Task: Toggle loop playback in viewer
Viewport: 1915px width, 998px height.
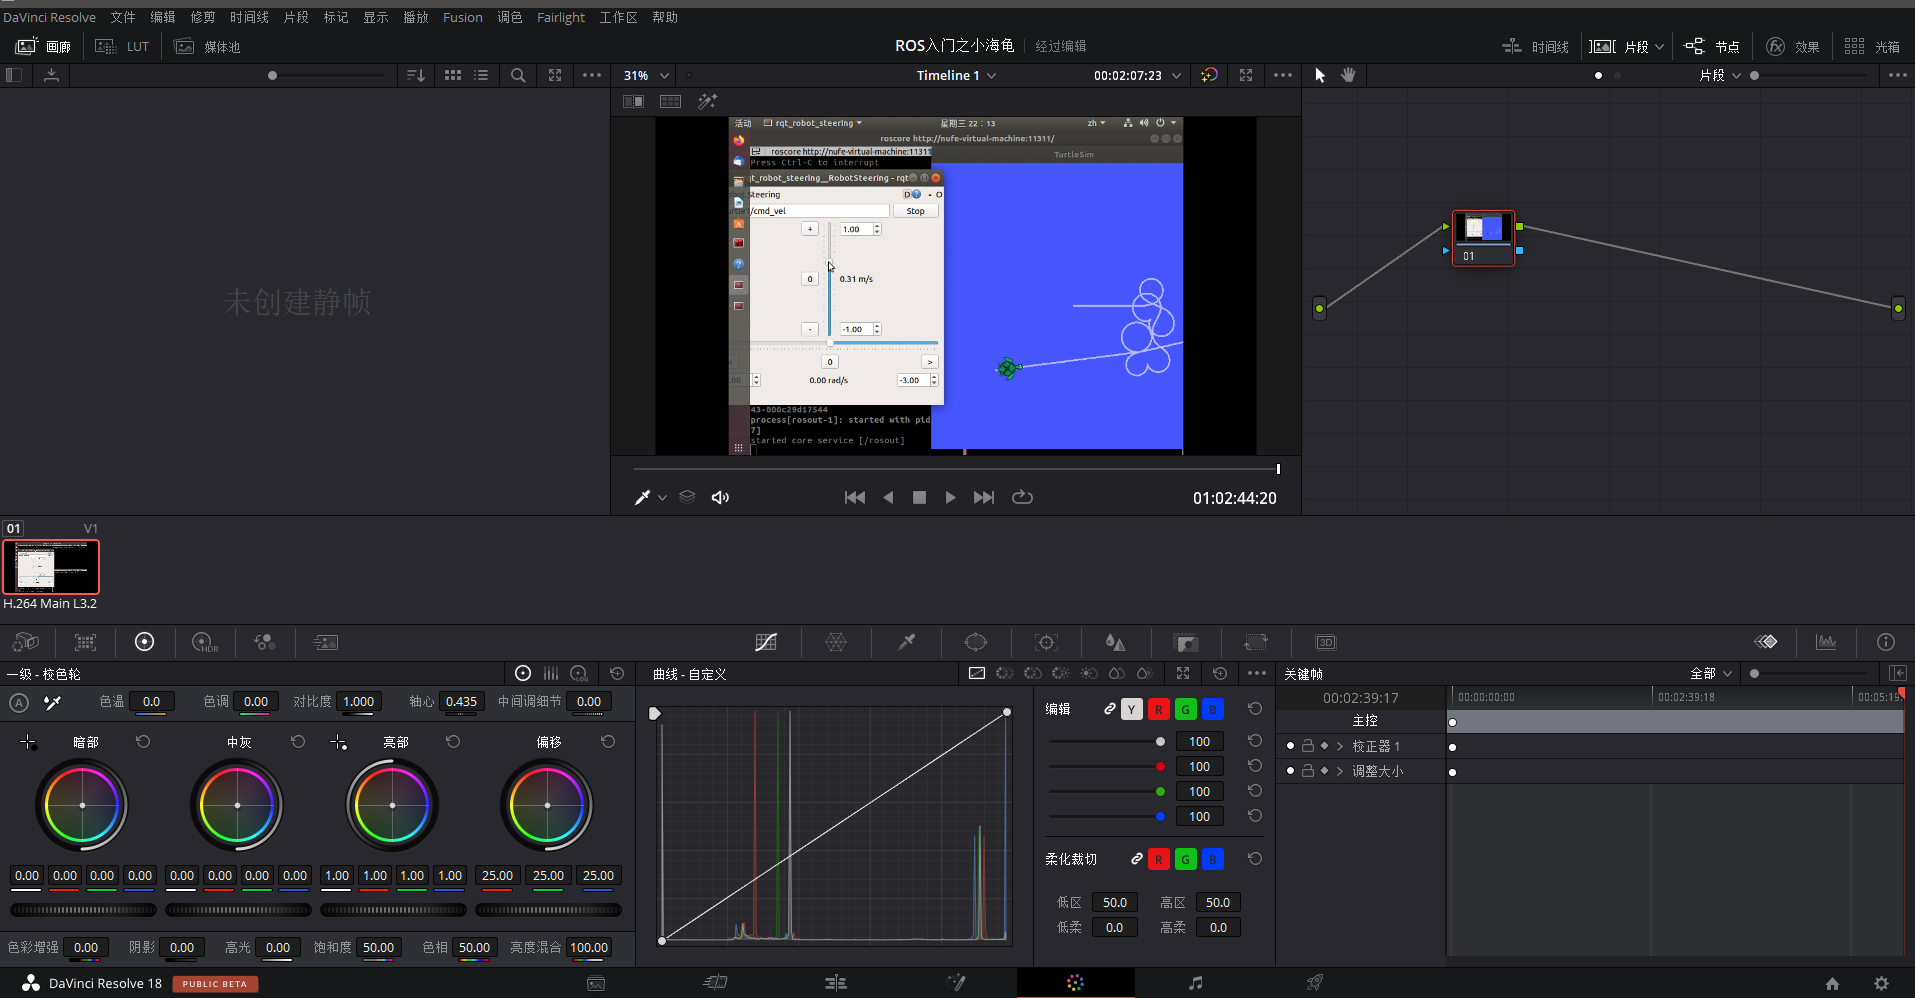Action: pos(1022,497)
